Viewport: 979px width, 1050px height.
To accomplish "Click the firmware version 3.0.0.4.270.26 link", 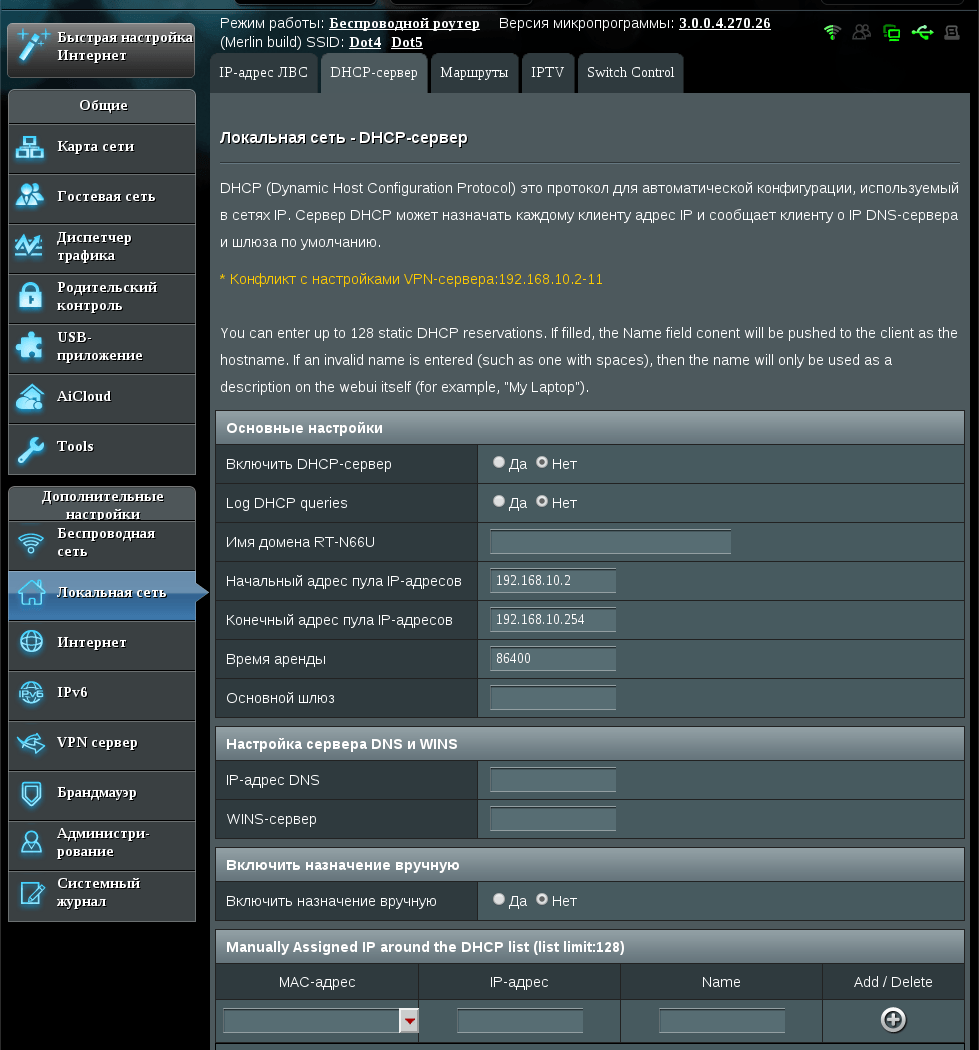I will click(x=724, y=23).
